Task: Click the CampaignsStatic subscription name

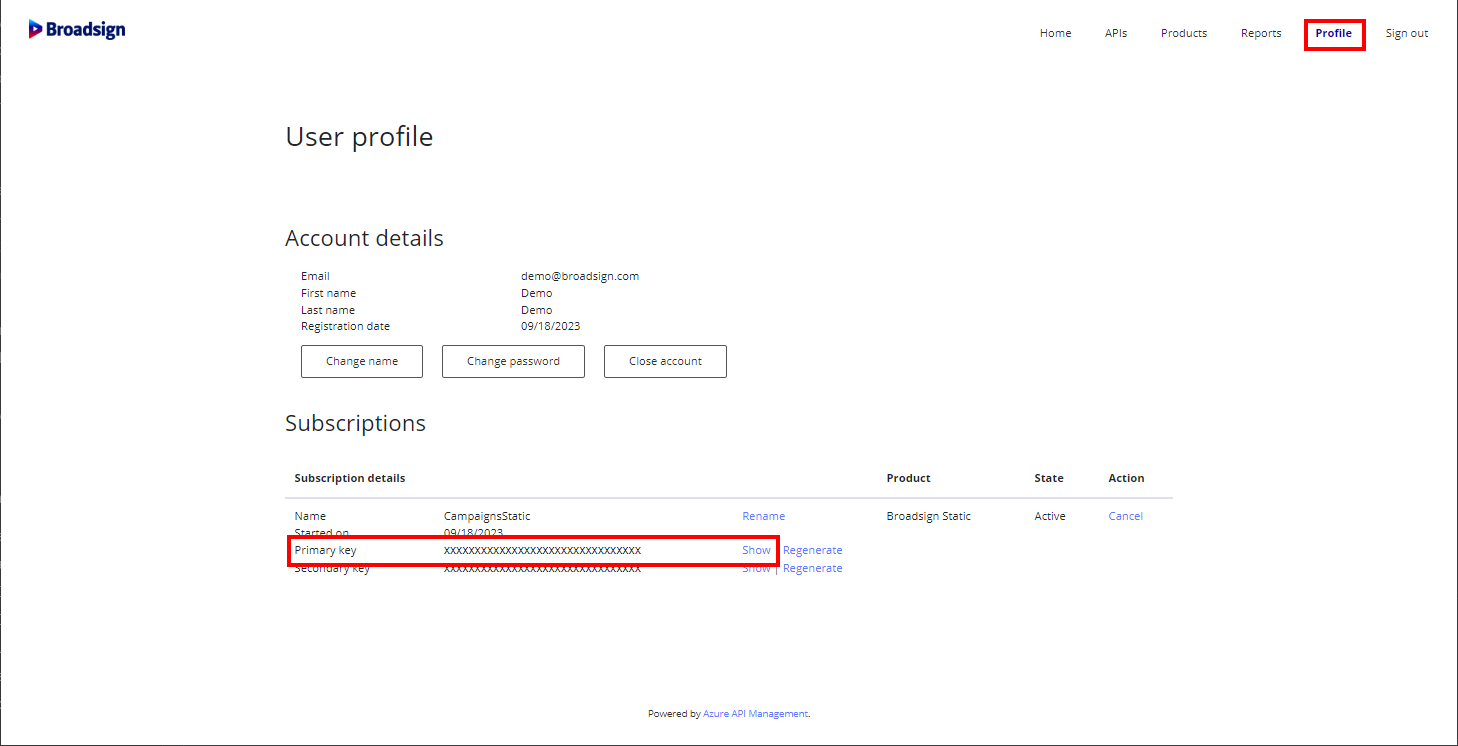Action: pos(487,516)
